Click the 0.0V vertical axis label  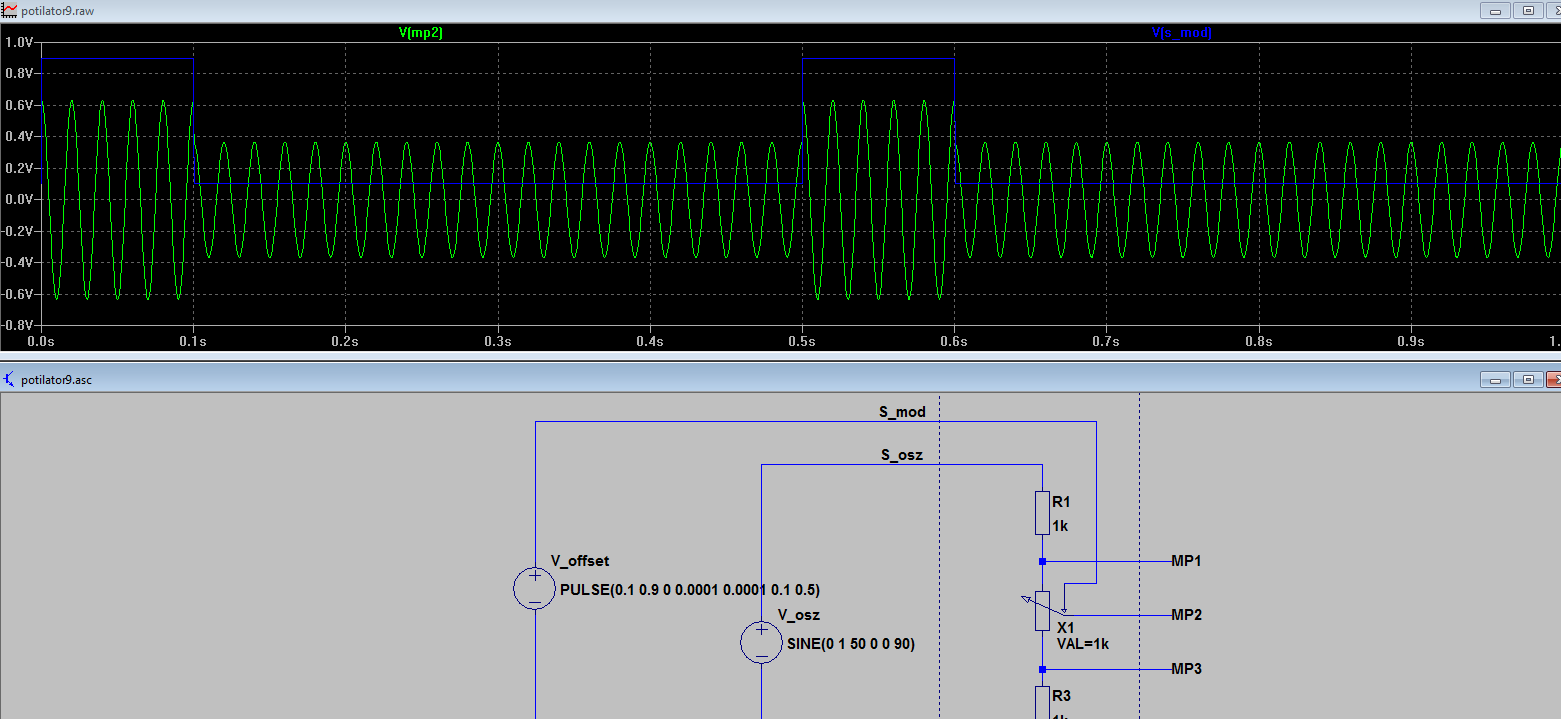pyautogui.click(x=20, y=200)
